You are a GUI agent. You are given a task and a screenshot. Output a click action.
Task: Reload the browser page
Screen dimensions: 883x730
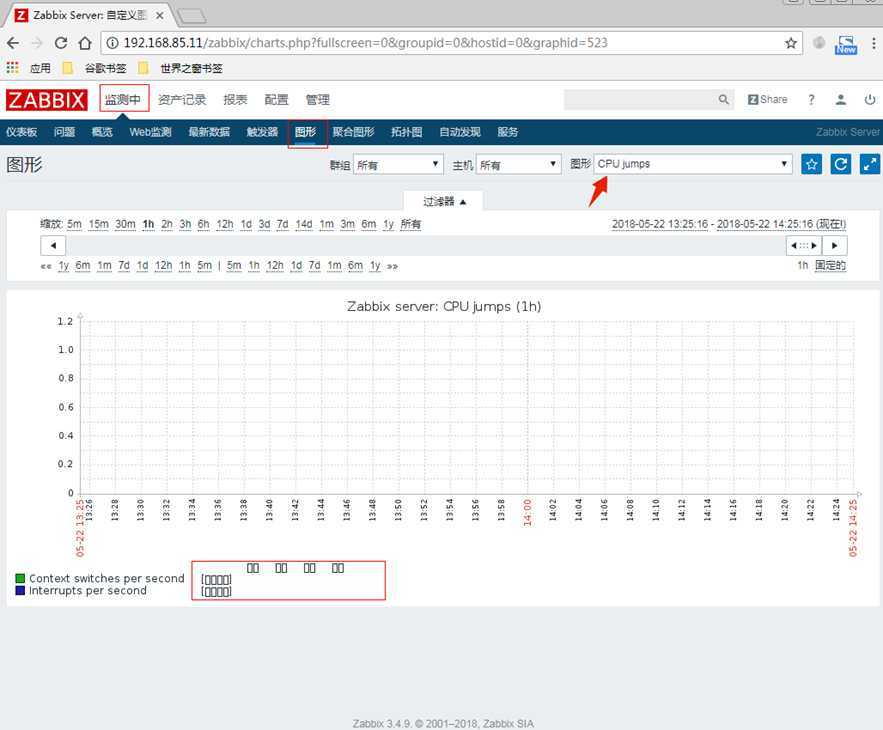(61, 43)
